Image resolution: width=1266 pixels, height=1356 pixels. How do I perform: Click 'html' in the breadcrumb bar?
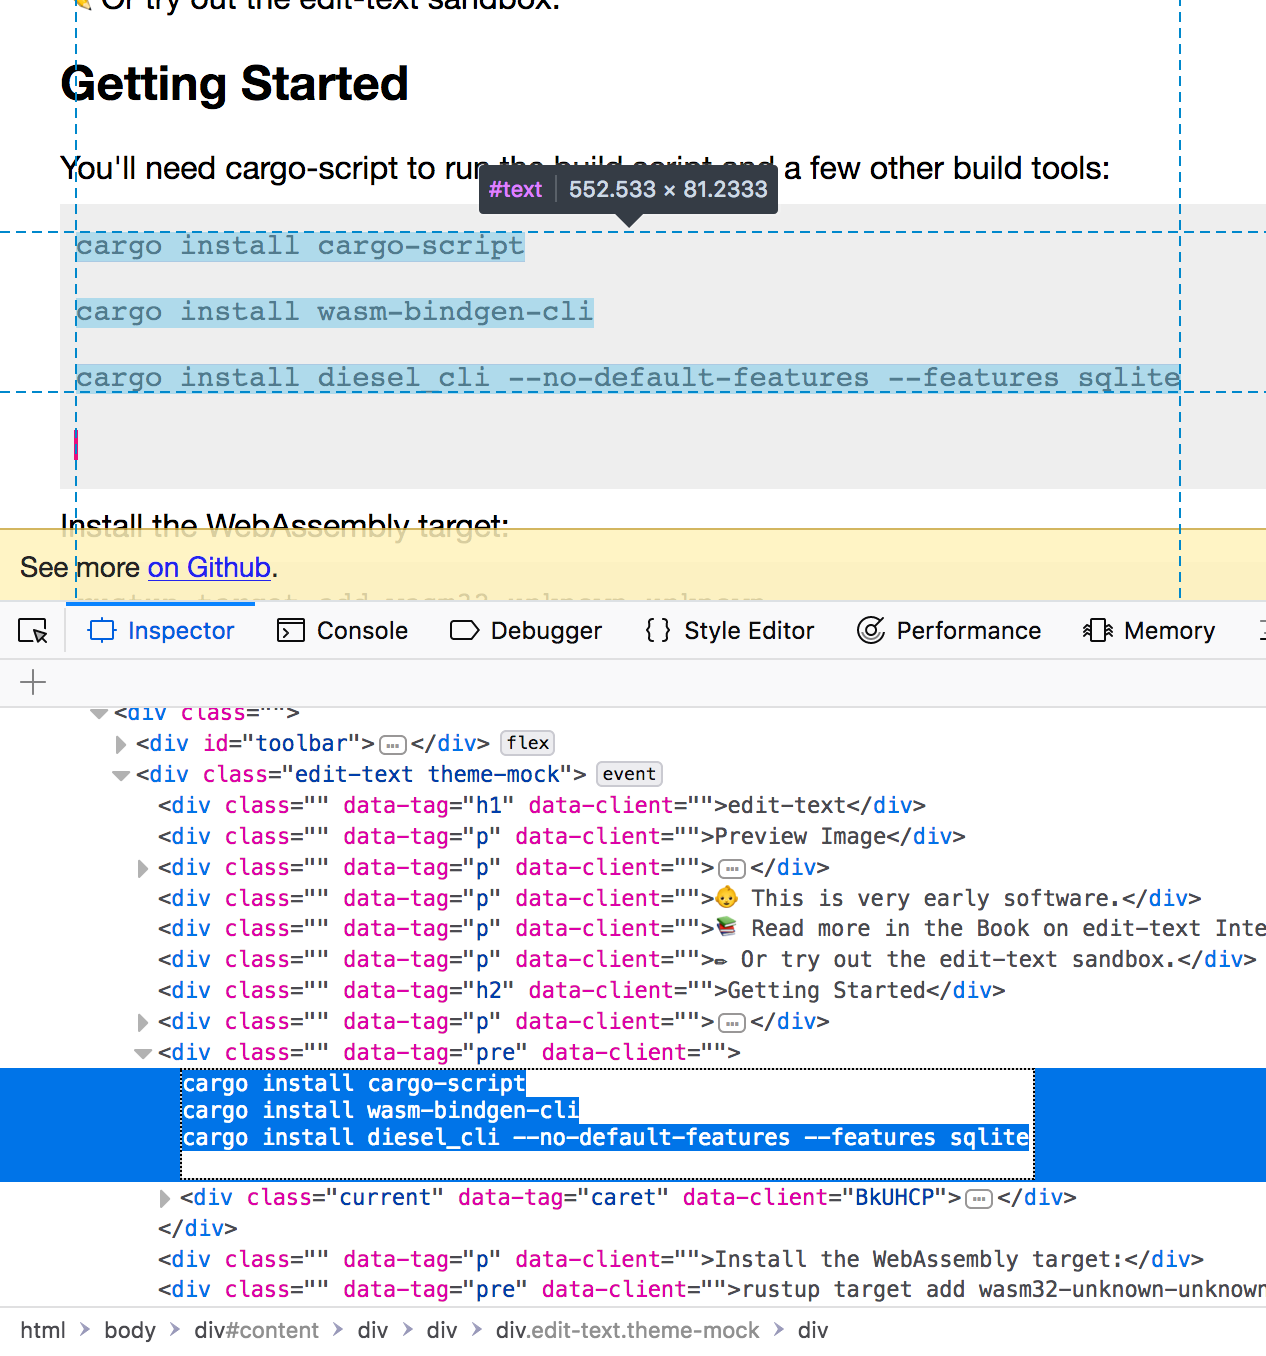point(43,1331)
